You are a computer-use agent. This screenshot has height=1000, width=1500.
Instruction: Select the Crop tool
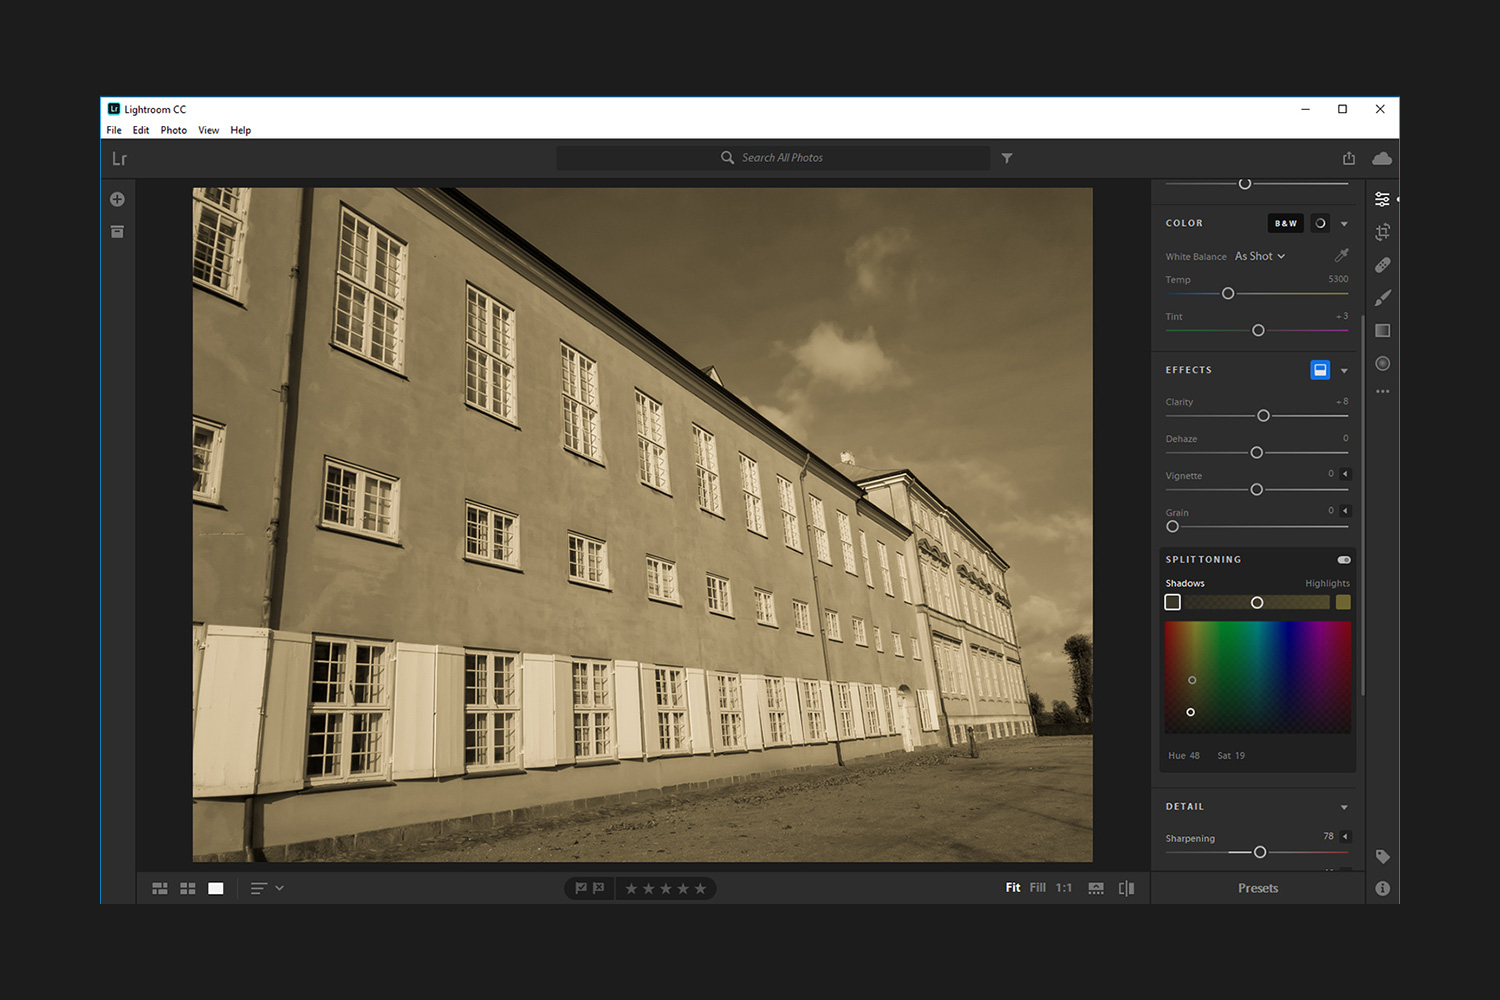[x=1383, y=231]
